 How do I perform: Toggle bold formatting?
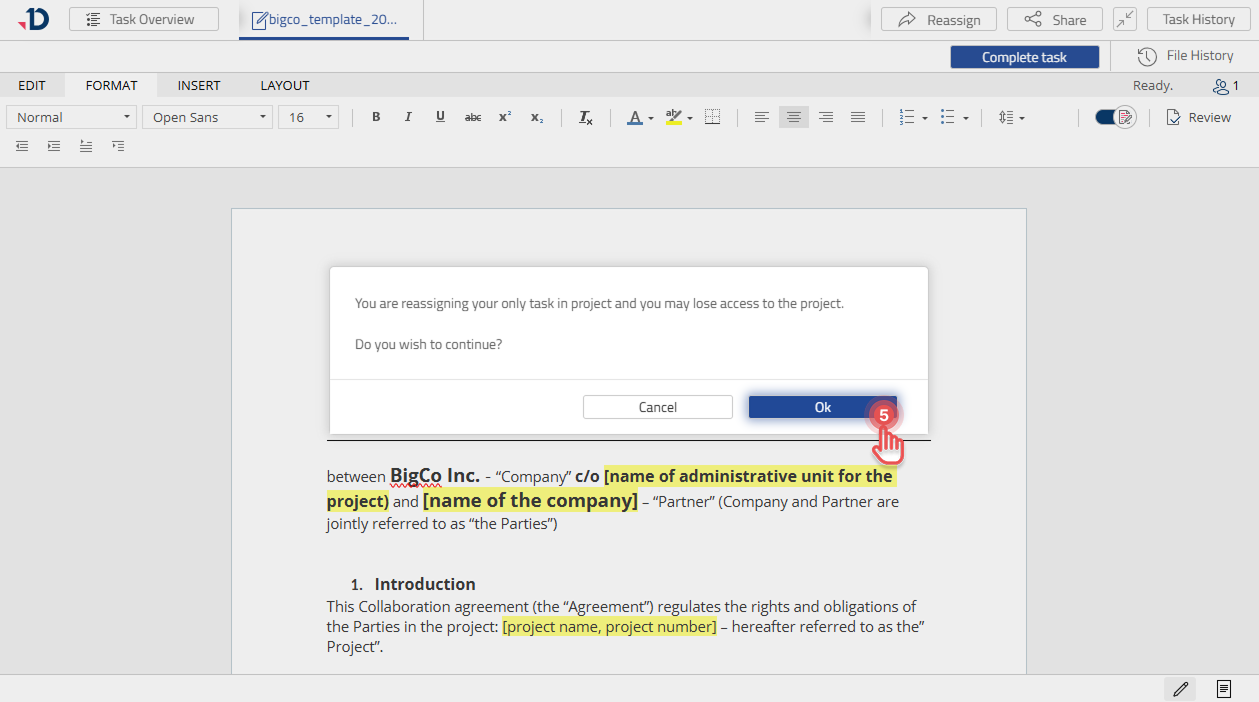(x=376, y=117)
